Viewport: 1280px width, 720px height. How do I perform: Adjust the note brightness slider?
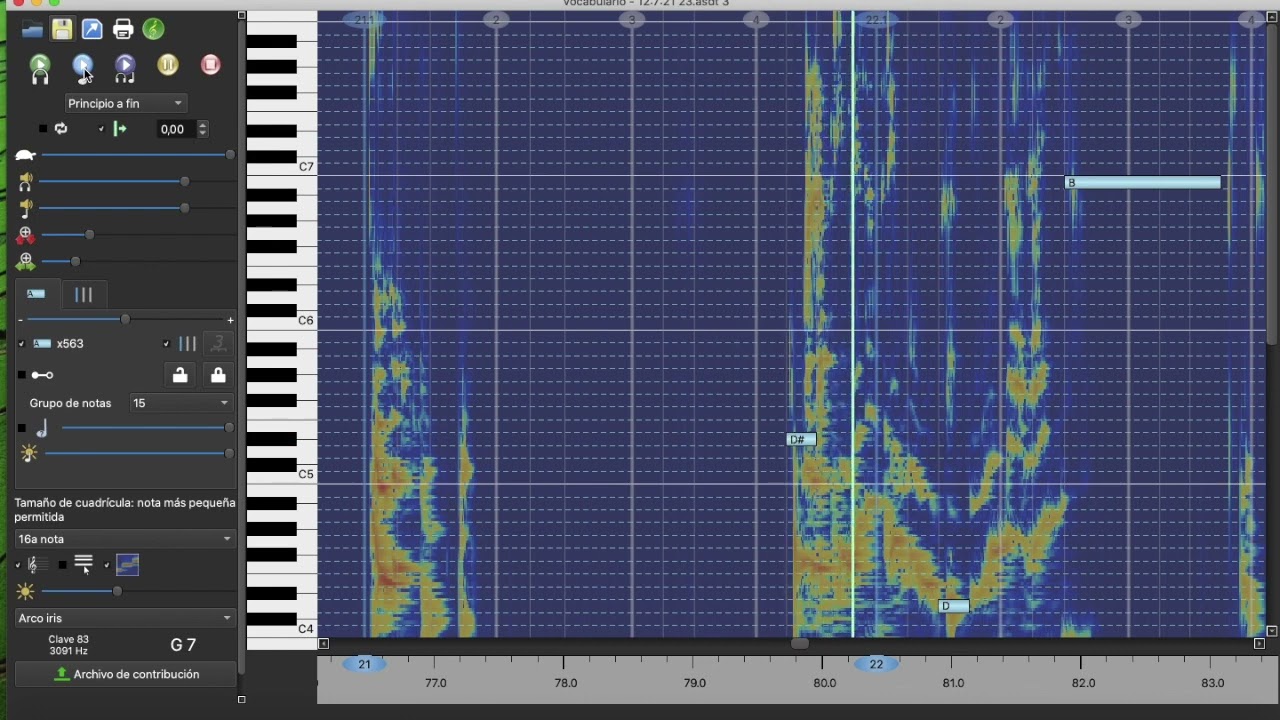tap(140, 454)
